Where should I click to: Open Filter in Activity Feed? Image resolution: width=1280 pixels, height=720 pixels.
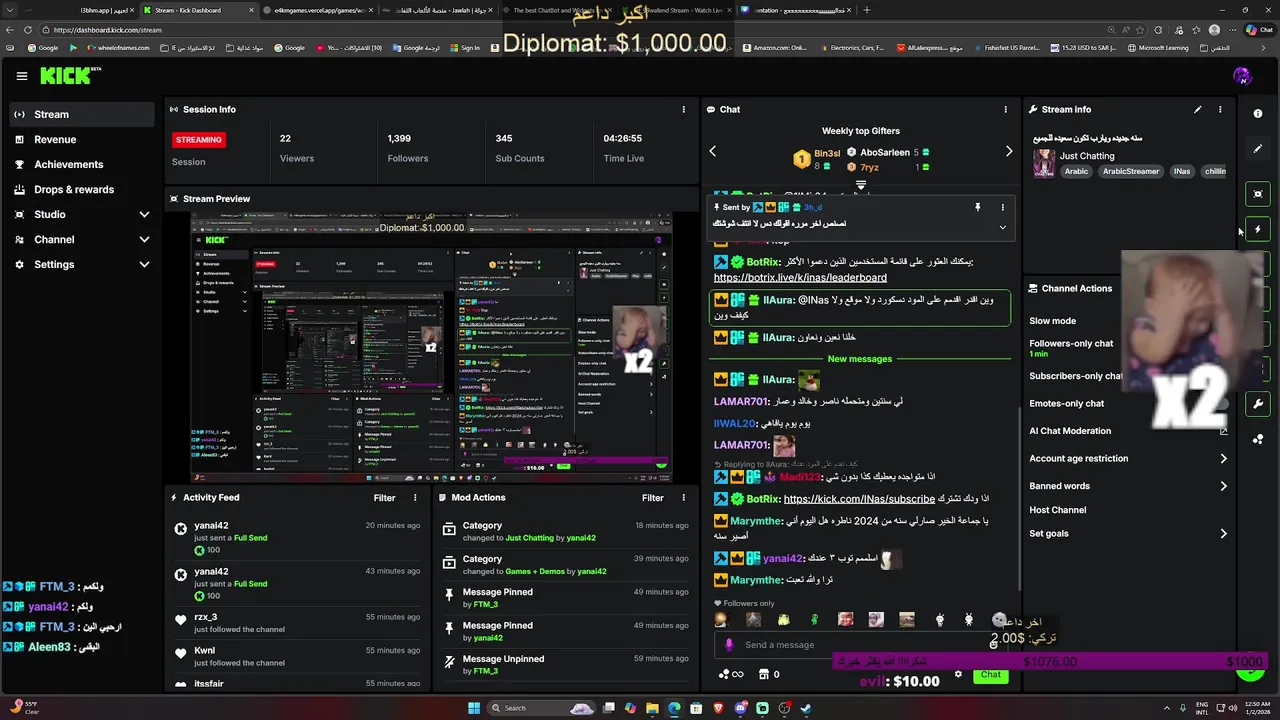click(384, 497)
